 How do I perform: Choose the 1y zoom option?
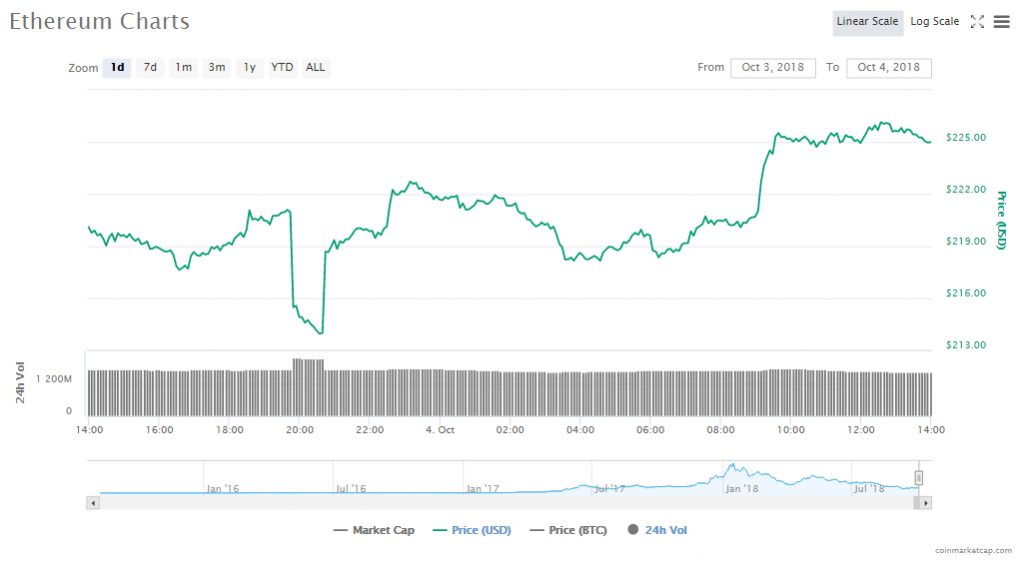249,68
